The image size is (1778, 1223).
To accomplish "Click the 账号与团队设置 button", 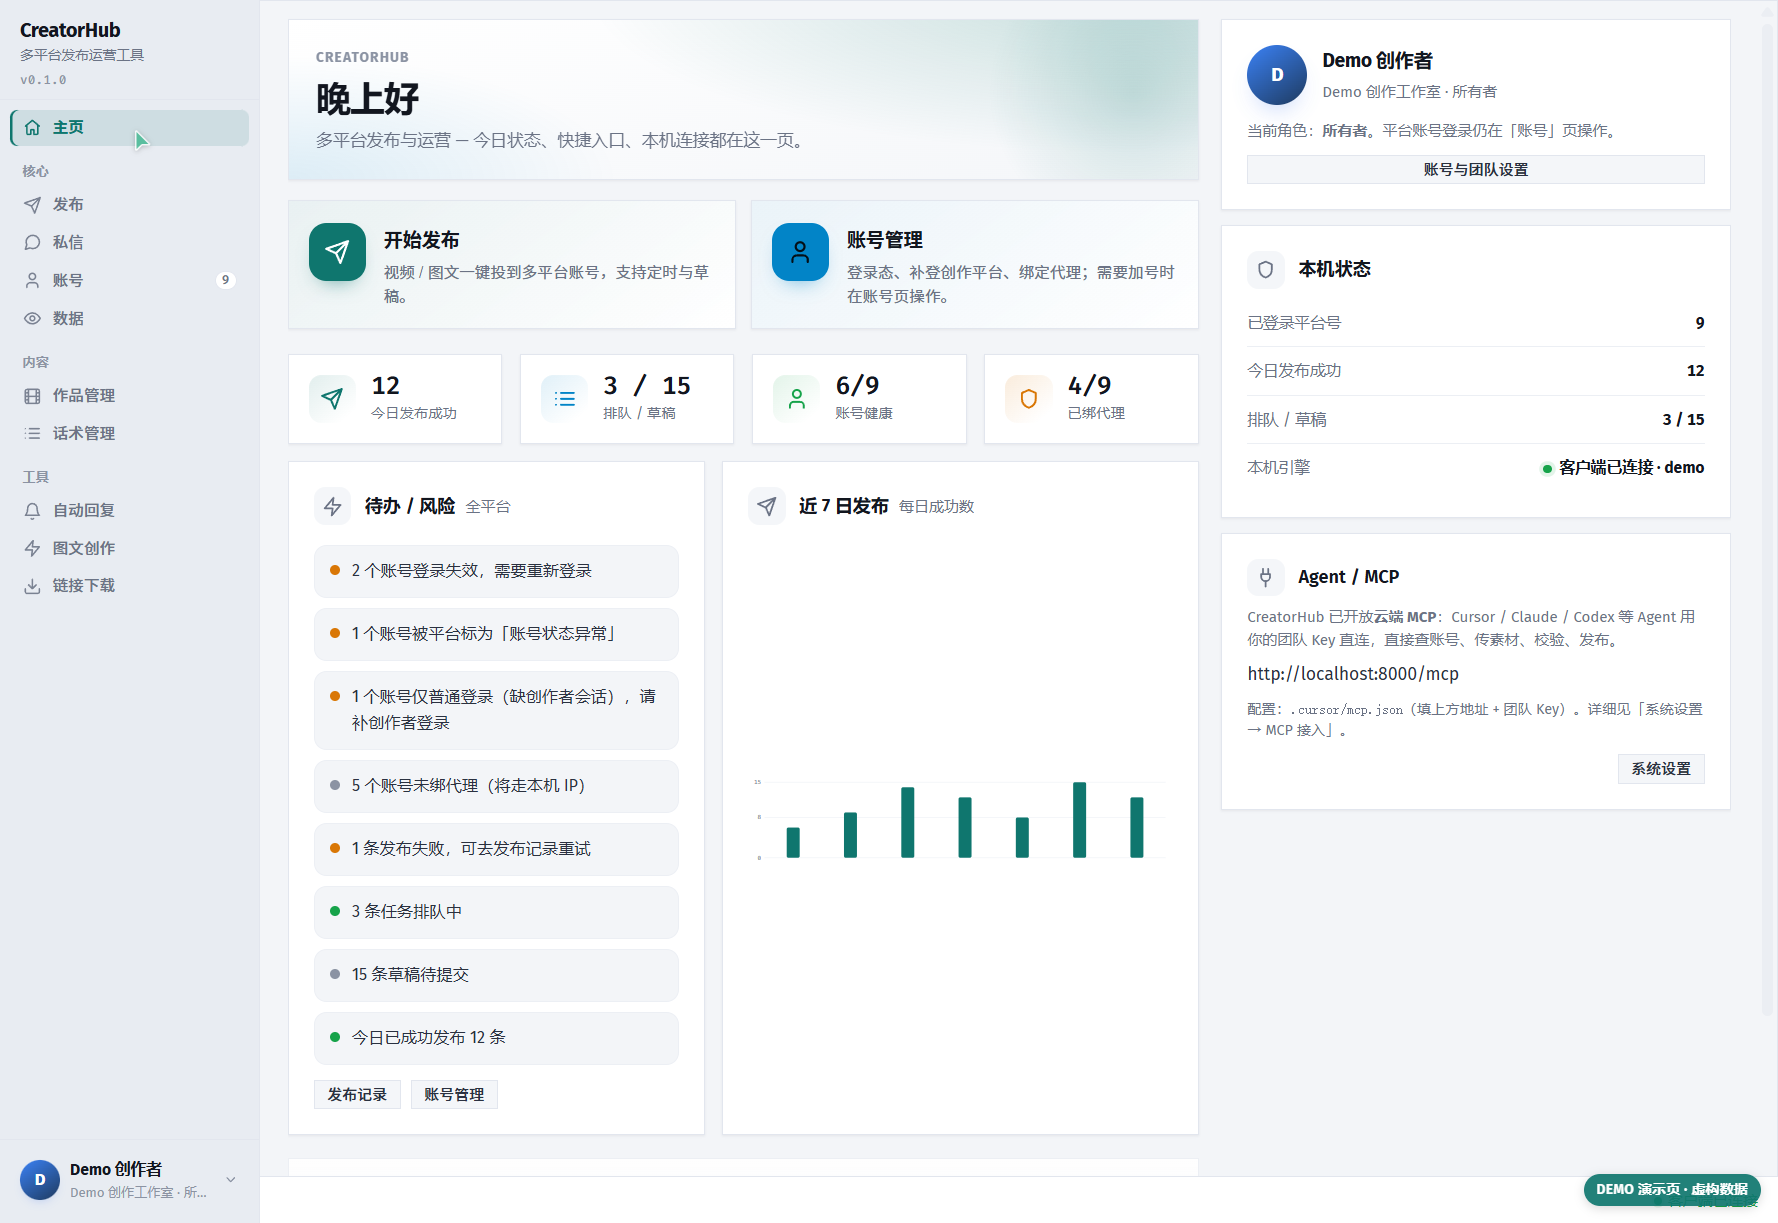I will pos(1475,170).
